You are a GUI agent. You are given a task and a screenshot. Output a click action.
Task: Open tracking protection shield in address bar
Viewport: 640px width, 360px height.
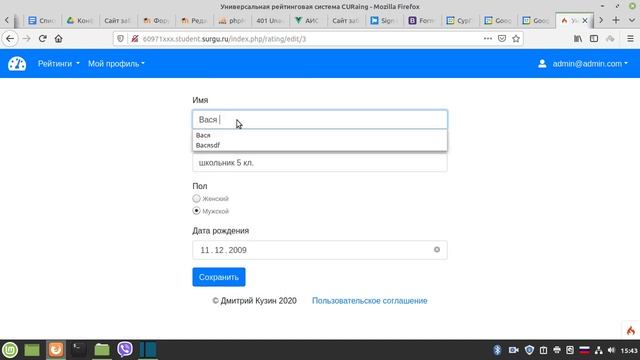(x=120, y=39)
